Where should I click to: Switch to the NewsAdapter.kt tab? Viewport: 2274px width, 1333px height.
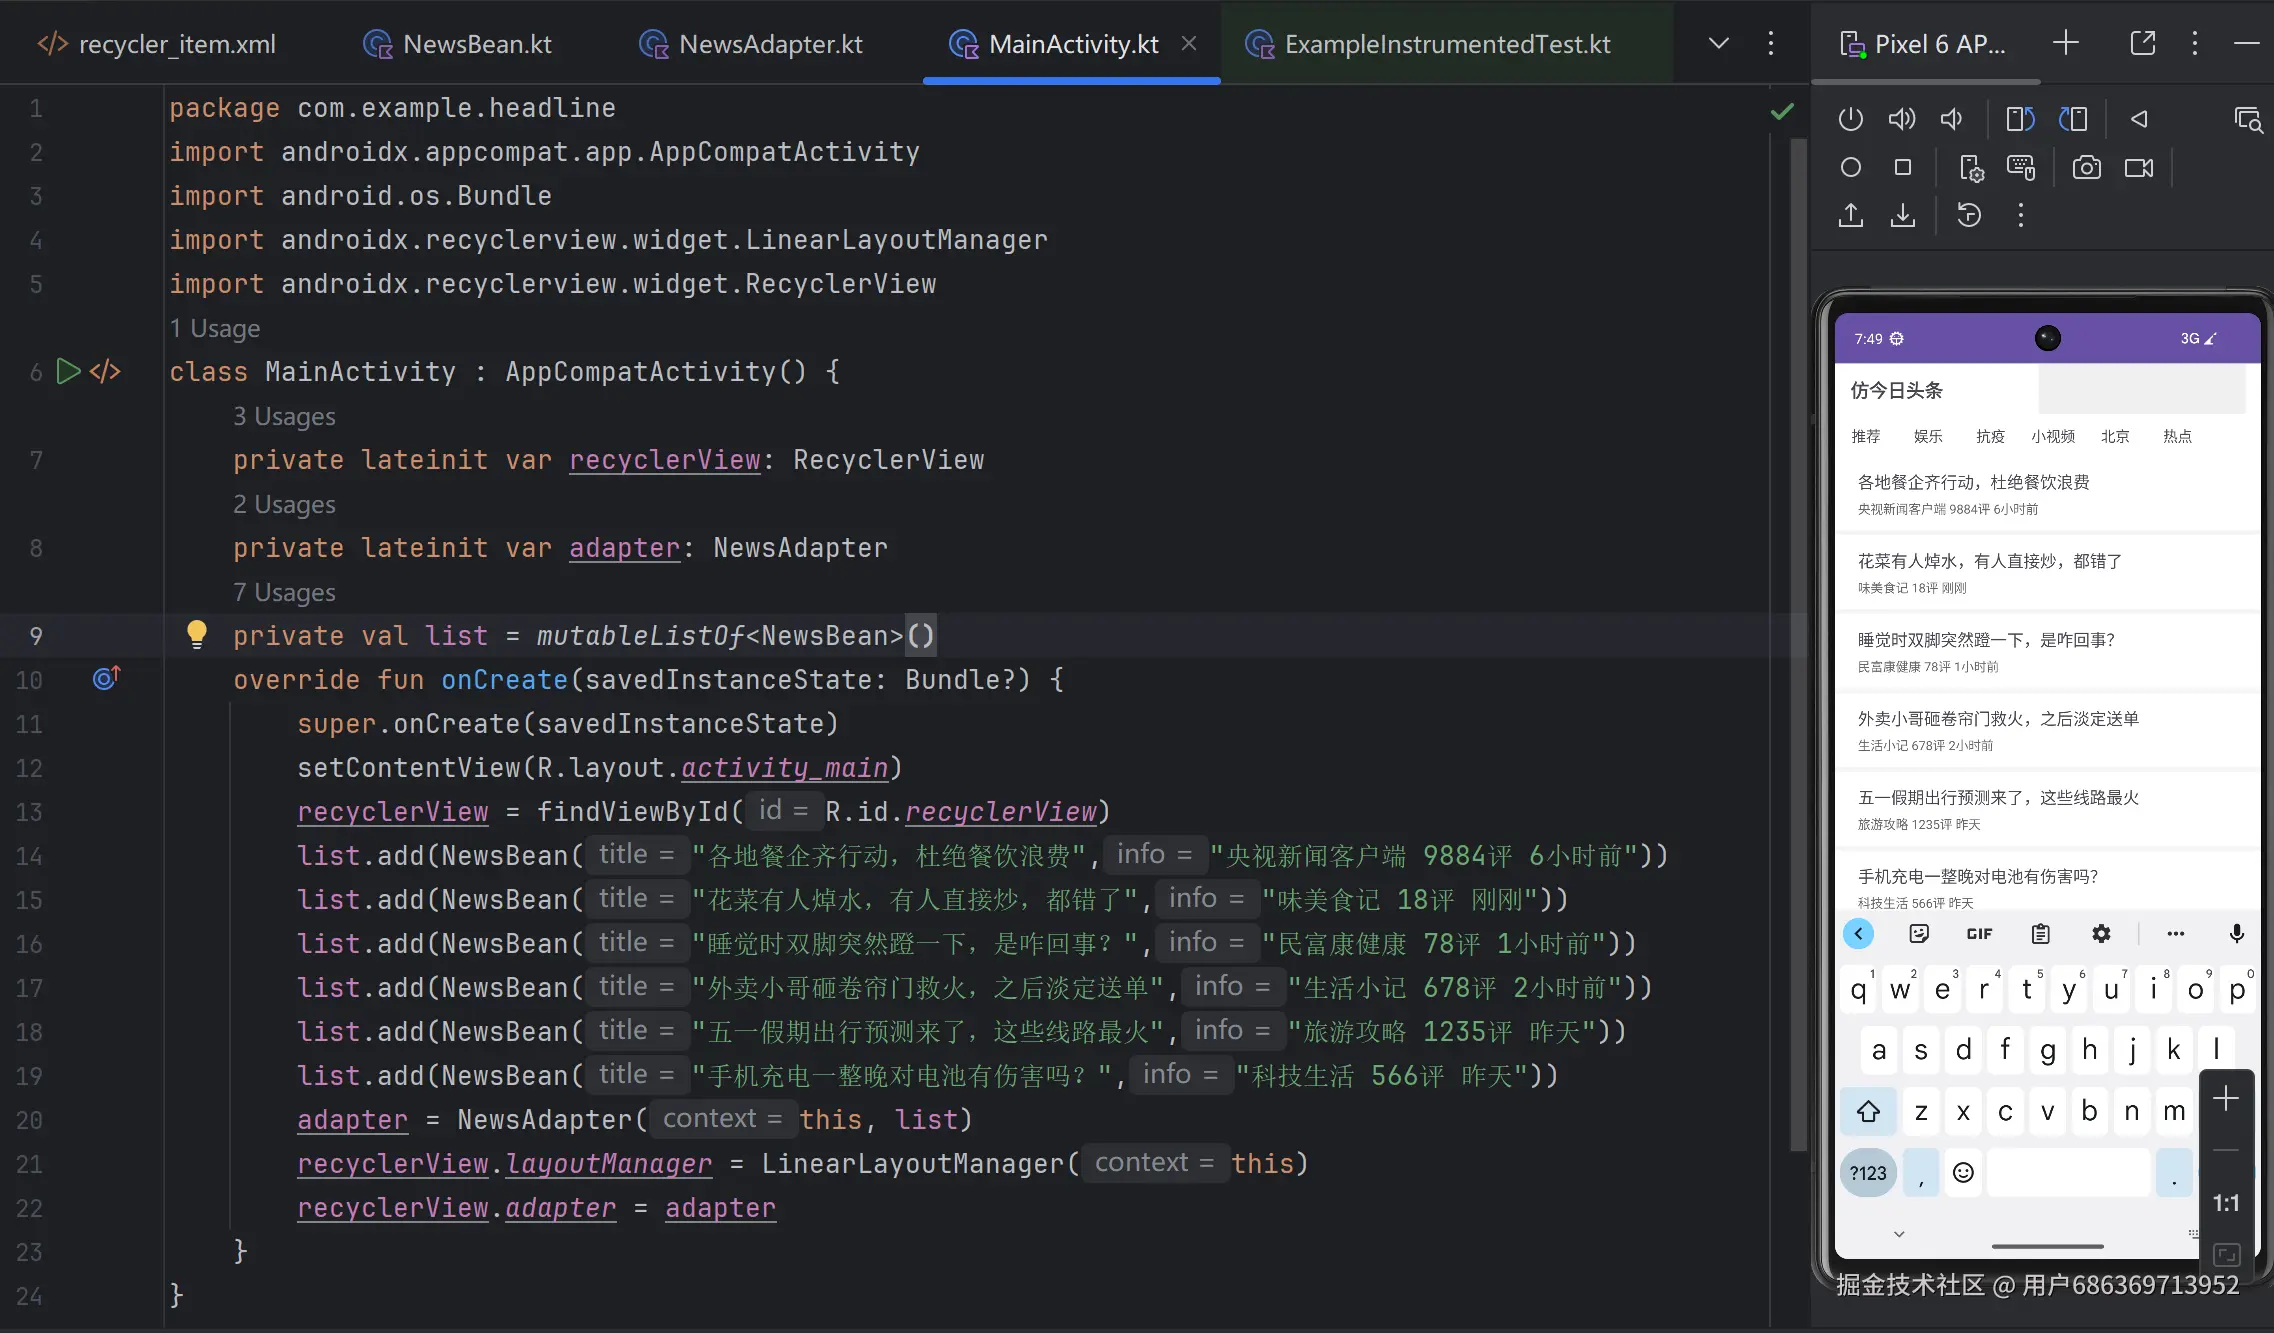click(769, 44)
